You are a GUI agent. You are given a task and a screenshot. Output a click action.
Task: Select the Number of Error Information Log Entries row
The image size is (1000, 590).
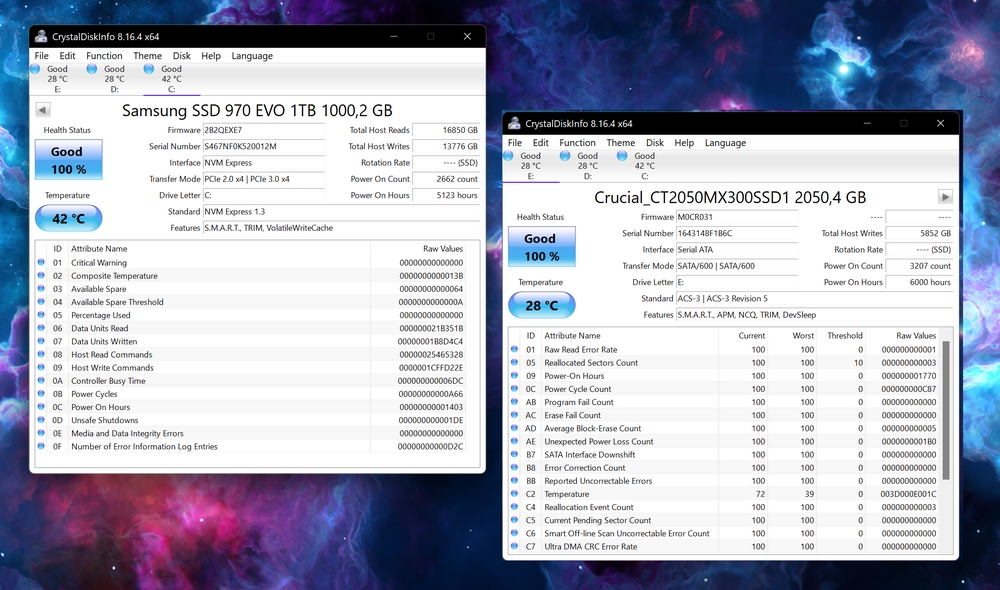coord(250,446)
